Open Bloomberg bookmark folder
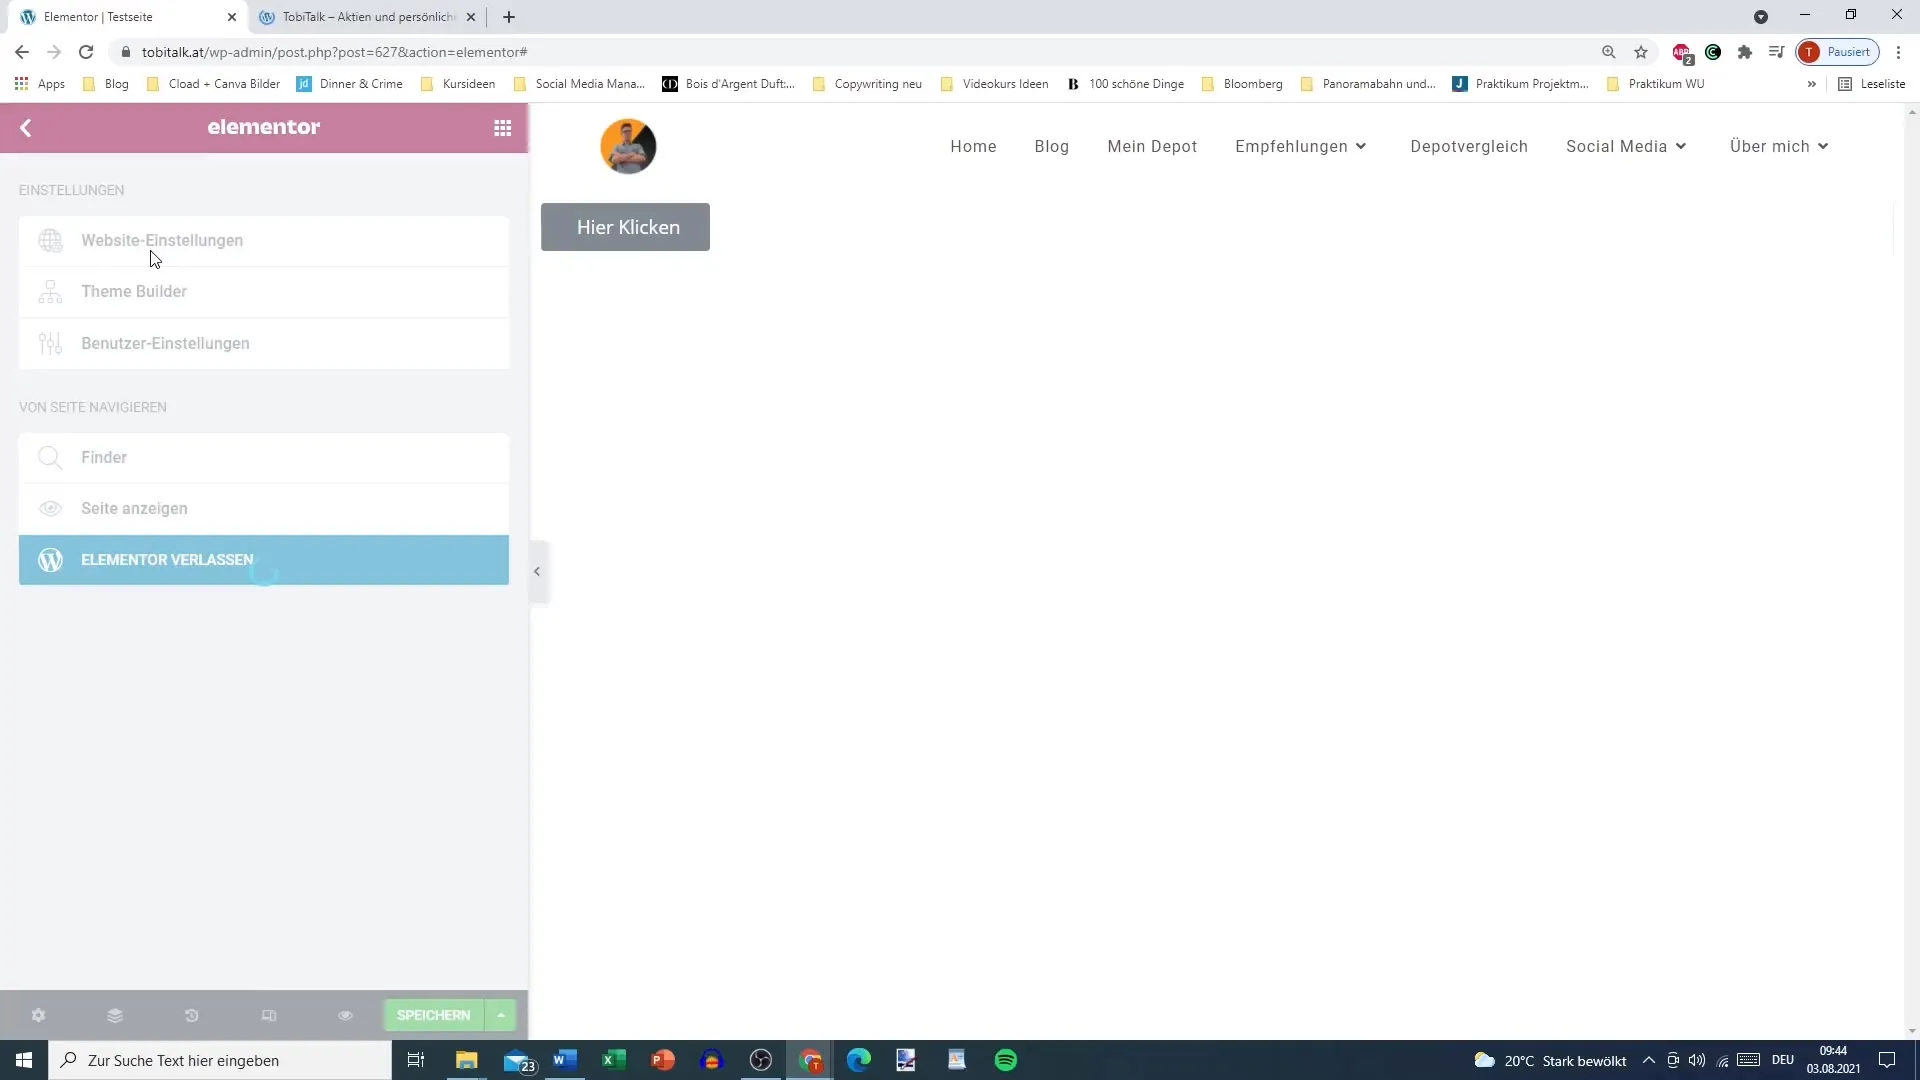 [1242, 84]
